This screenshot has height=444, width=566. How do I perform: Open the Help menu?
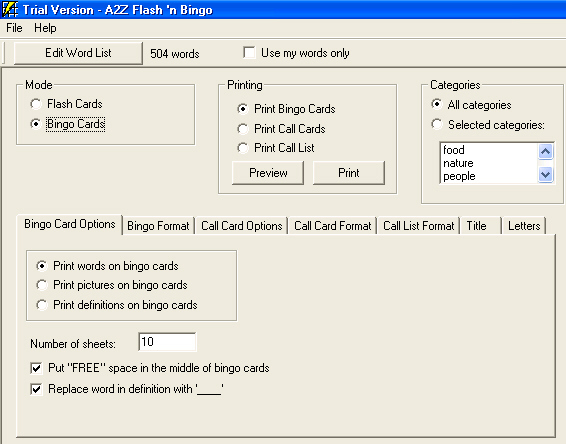45,28
